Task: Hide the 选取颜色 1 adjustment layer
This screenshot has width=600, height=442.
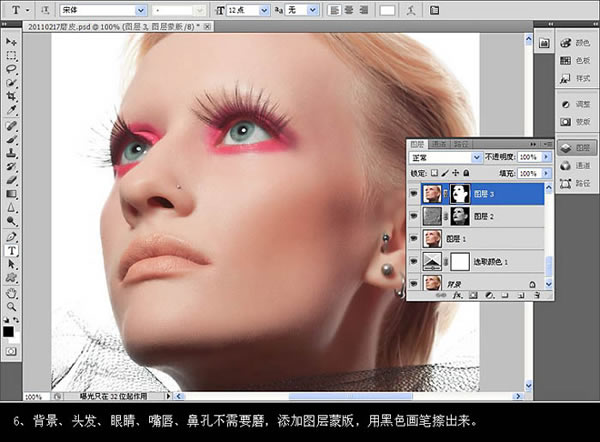Action: (x=414, y=261)
